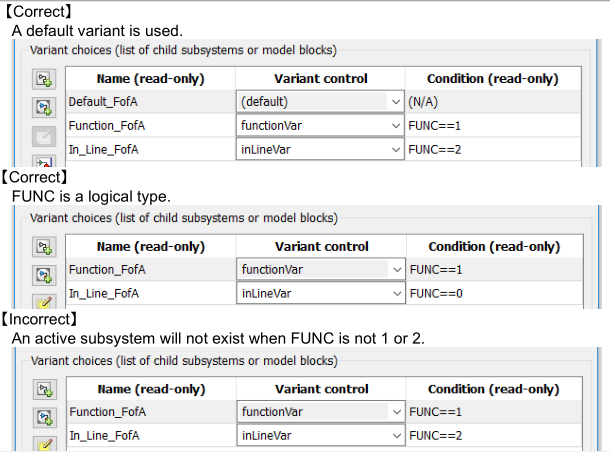The height and width of the screenshot is (454, 610).
Task: Click the Variant control column header in the Incorrect example
Action: (x=320, y=389)
